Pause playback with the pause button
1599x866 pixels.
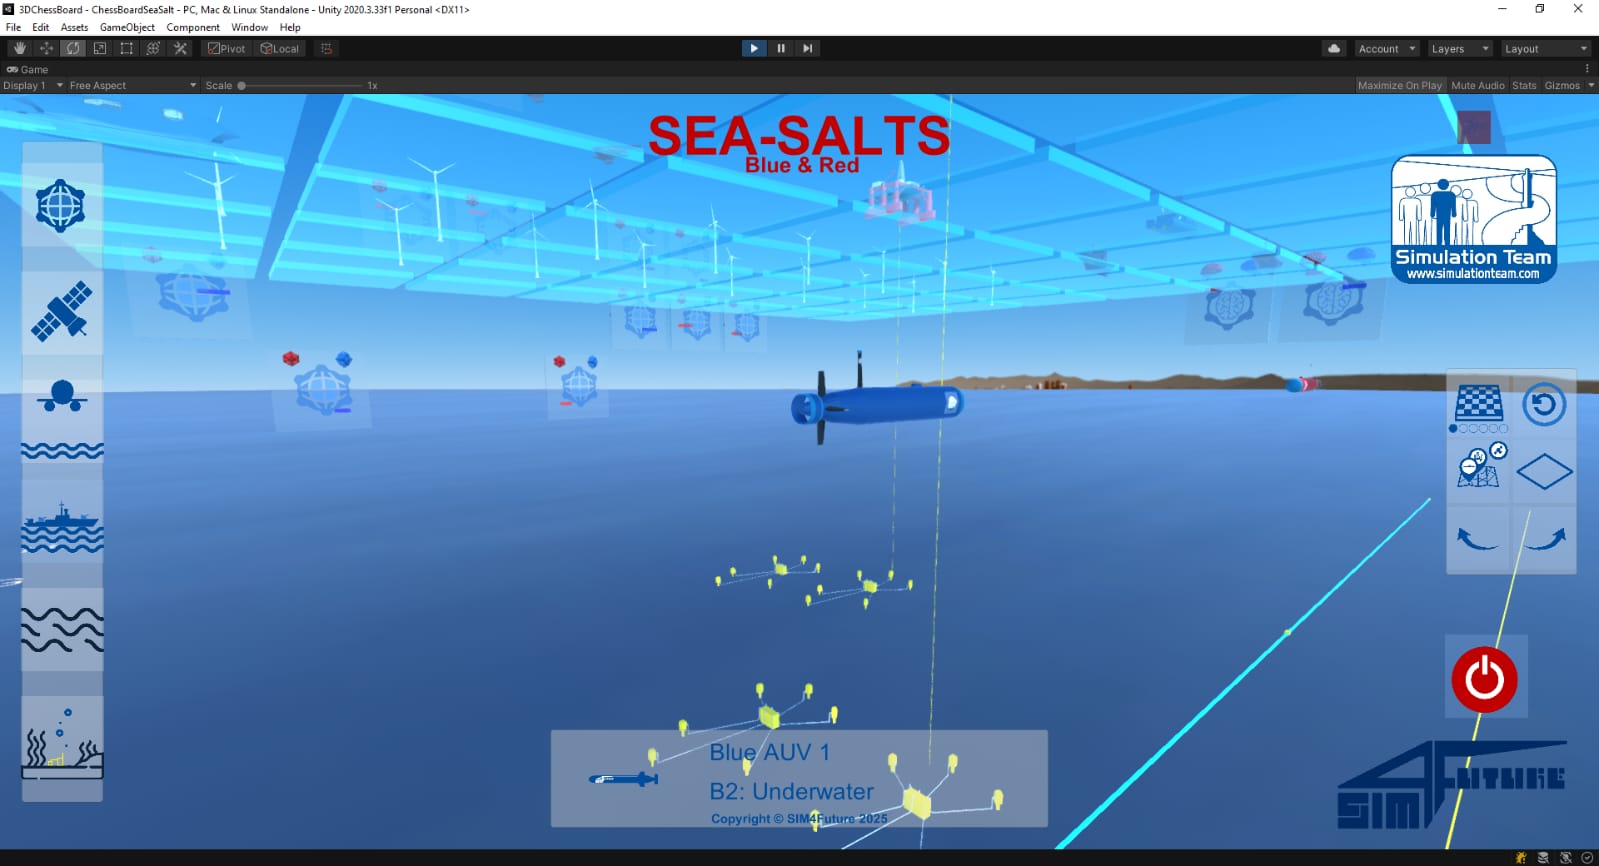click(x=780, y=48)
